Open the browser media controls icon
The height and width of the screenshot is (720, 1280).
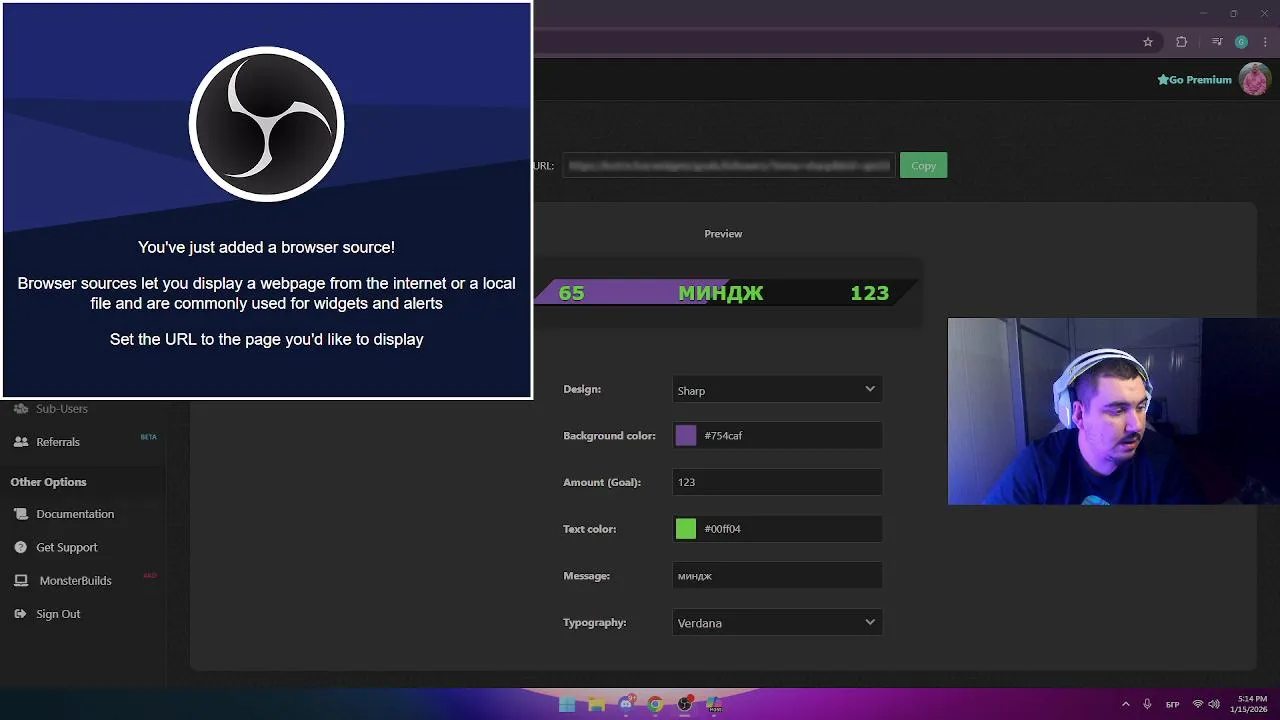click(1217, 42)
